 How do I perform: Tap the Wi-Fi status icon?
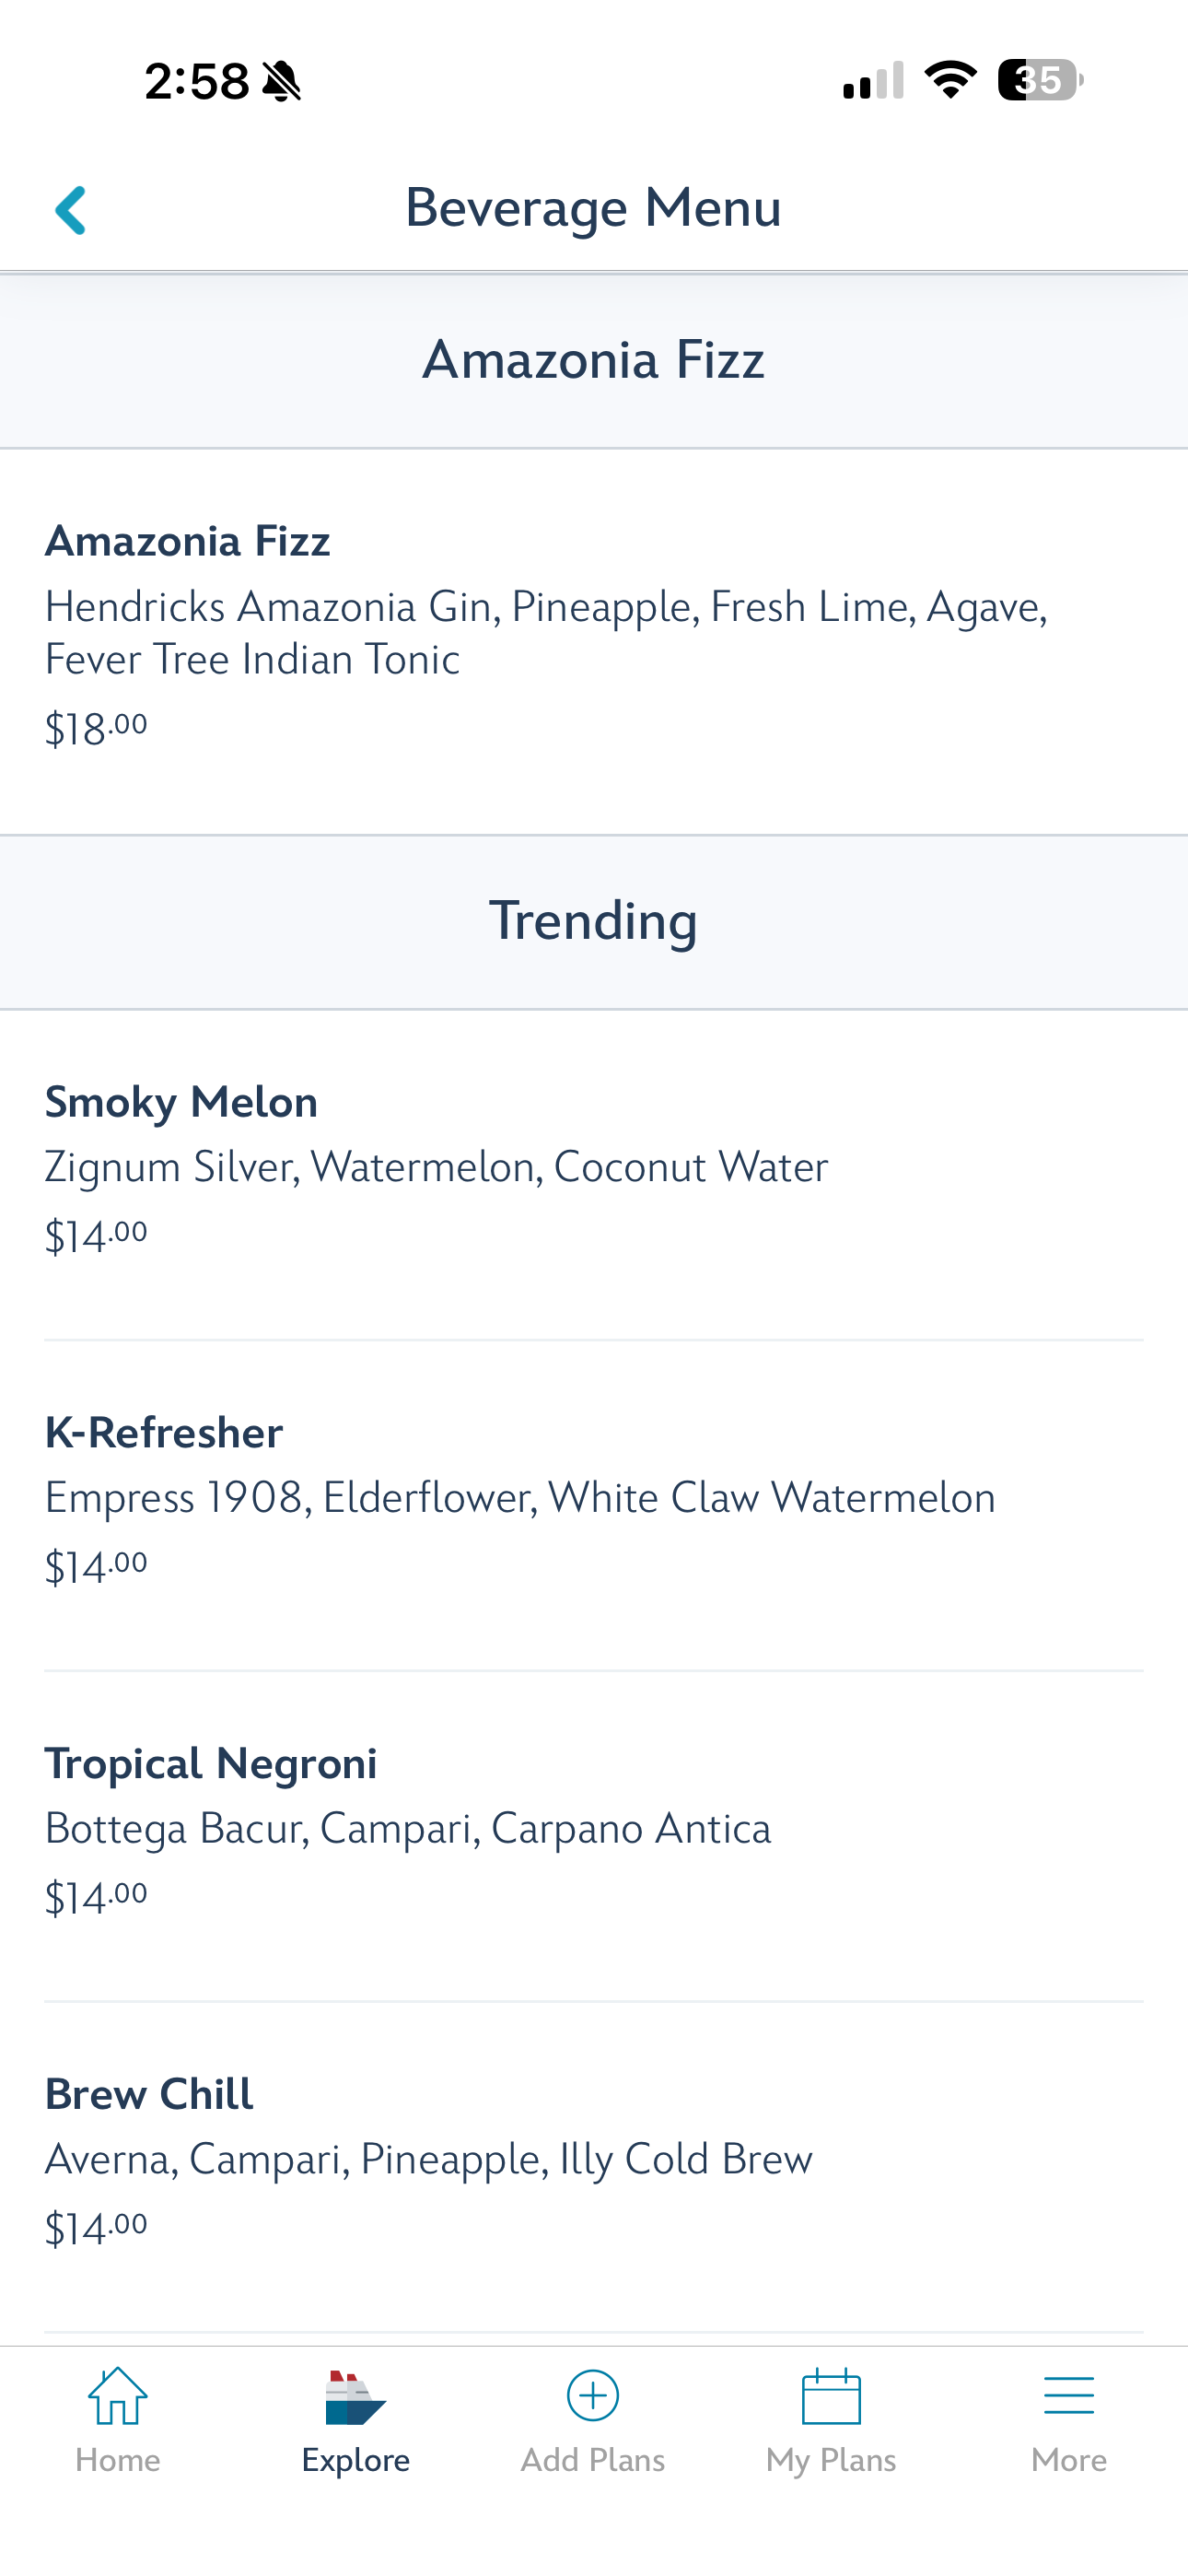[x=950, y=80]
